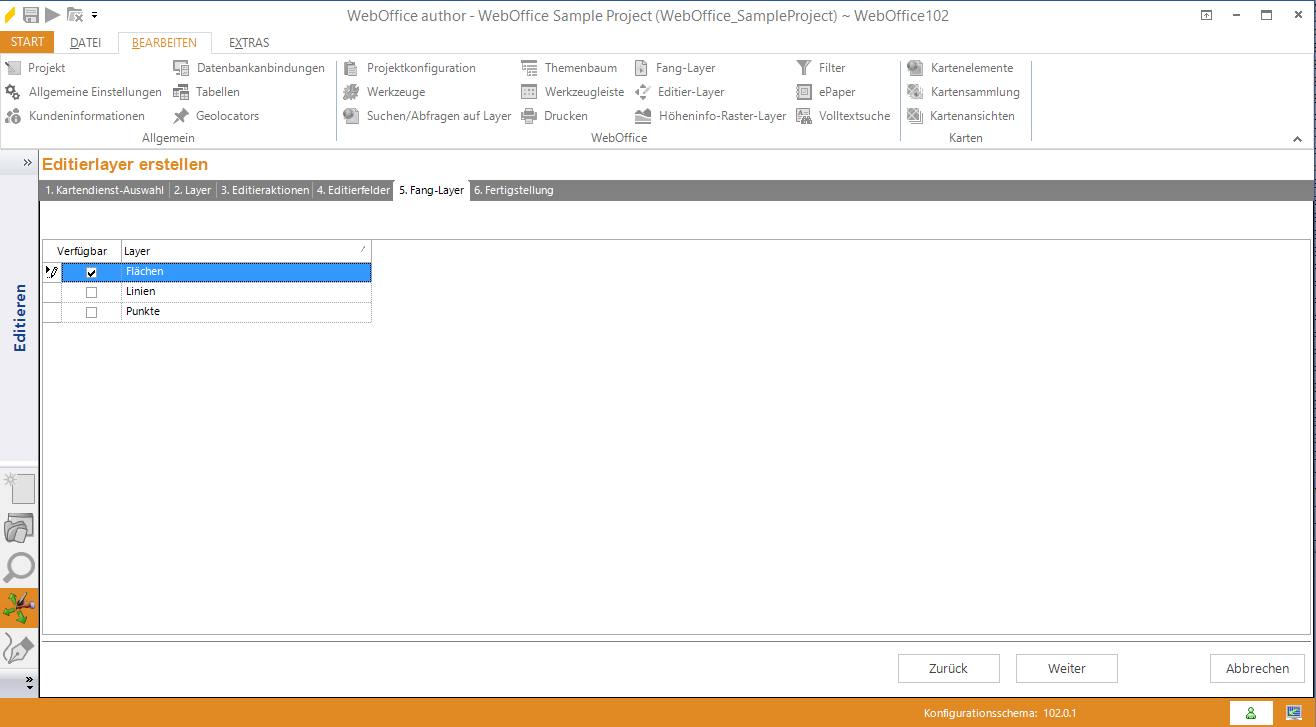Open the quick access toolbar customize dropdown
1316x727 pixels.
click(94, 15)
